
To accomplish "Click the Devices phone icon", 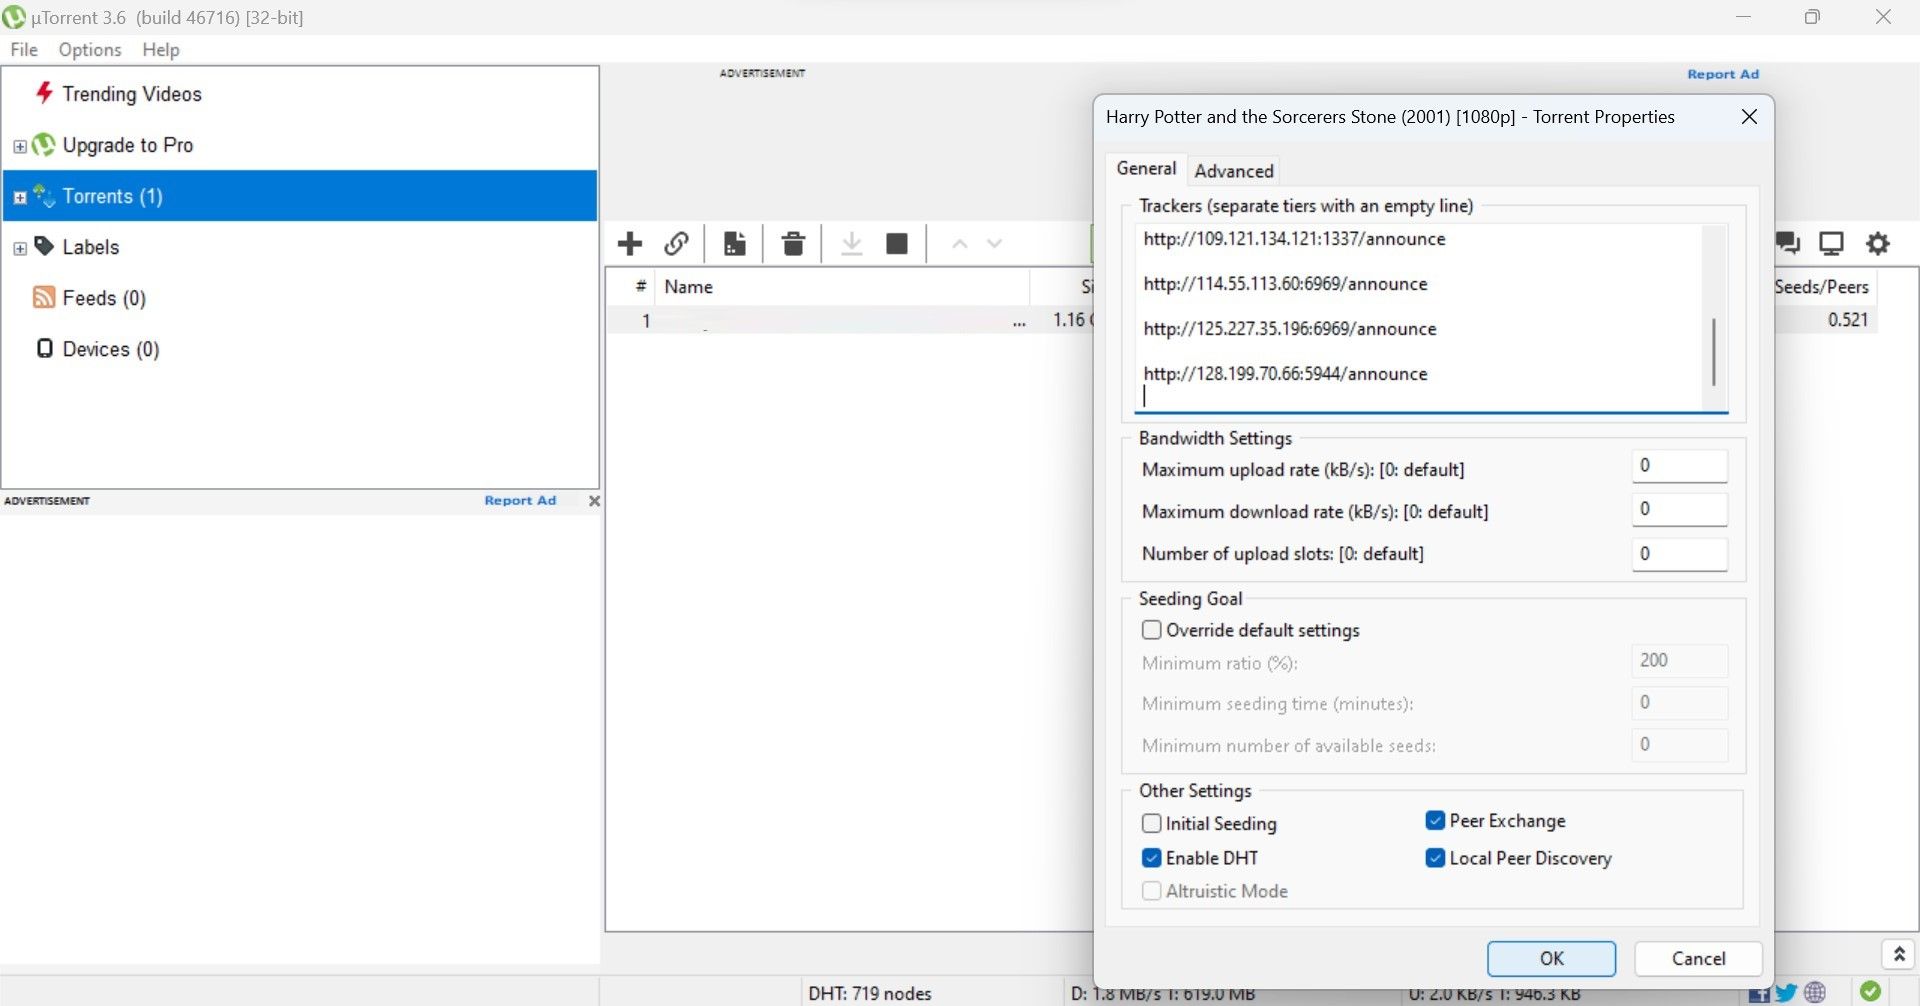I will point(44,348).
